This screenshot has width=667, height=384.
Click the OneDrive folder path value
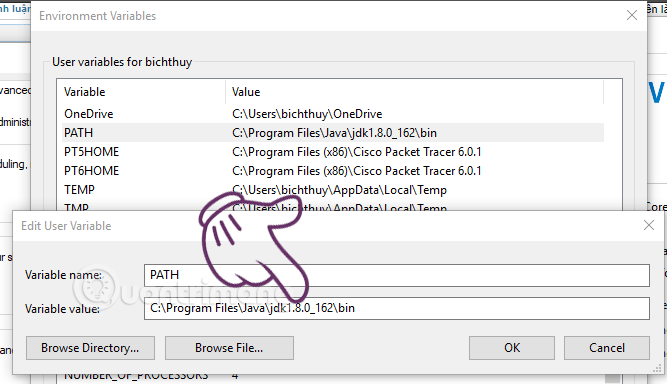coord(307,114)
